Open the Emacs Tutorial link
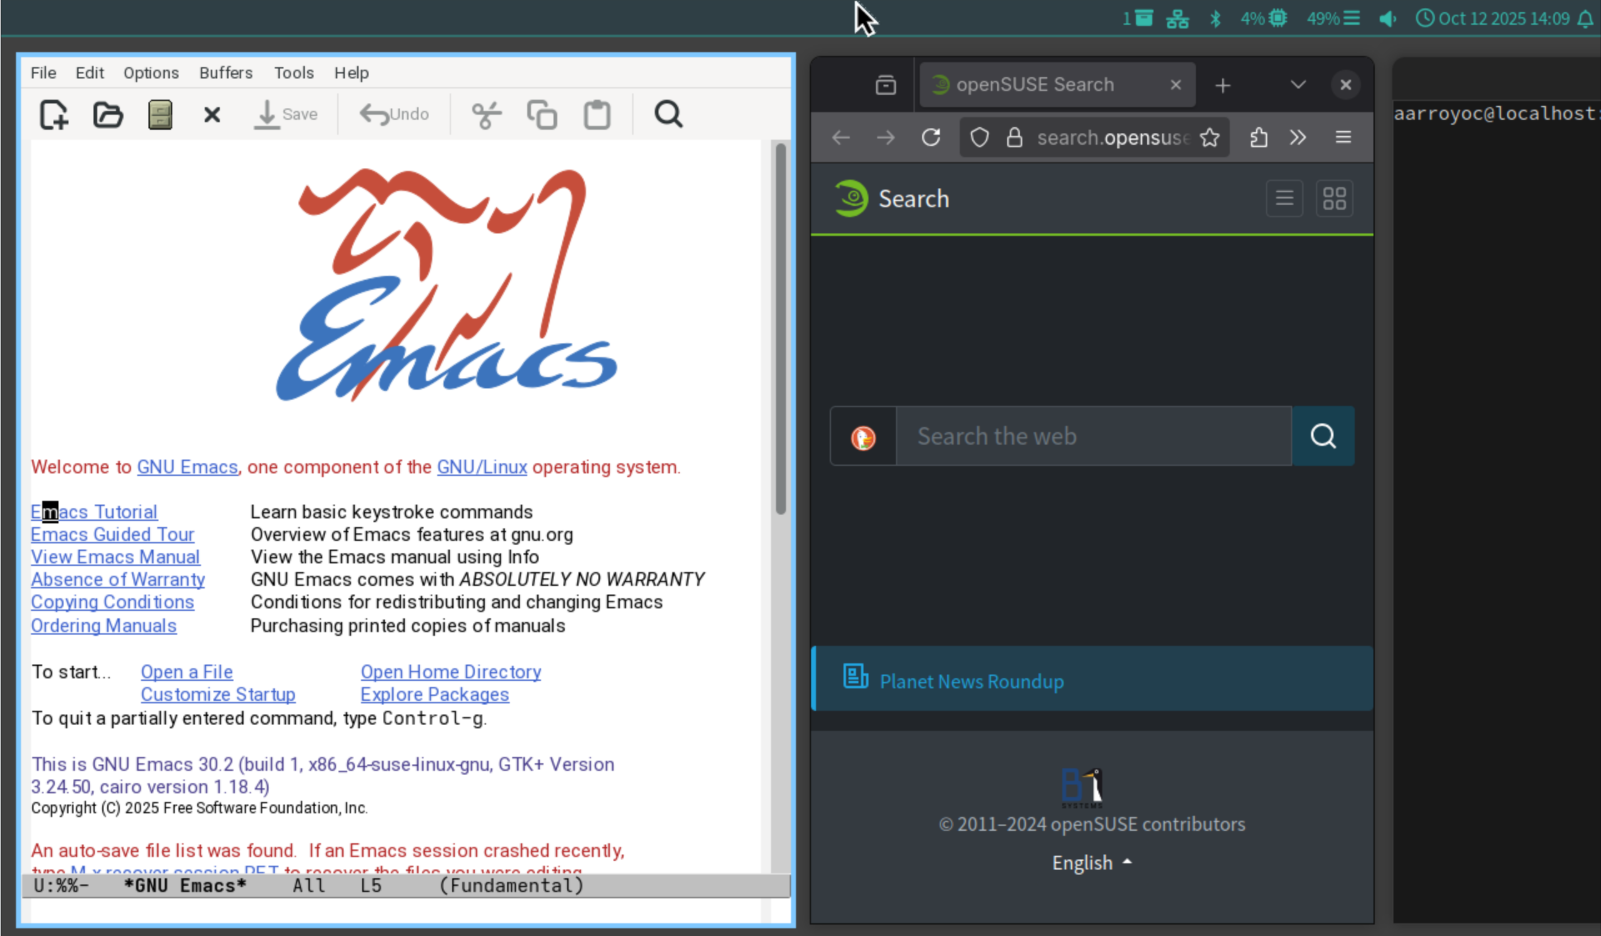 point(94,512)
